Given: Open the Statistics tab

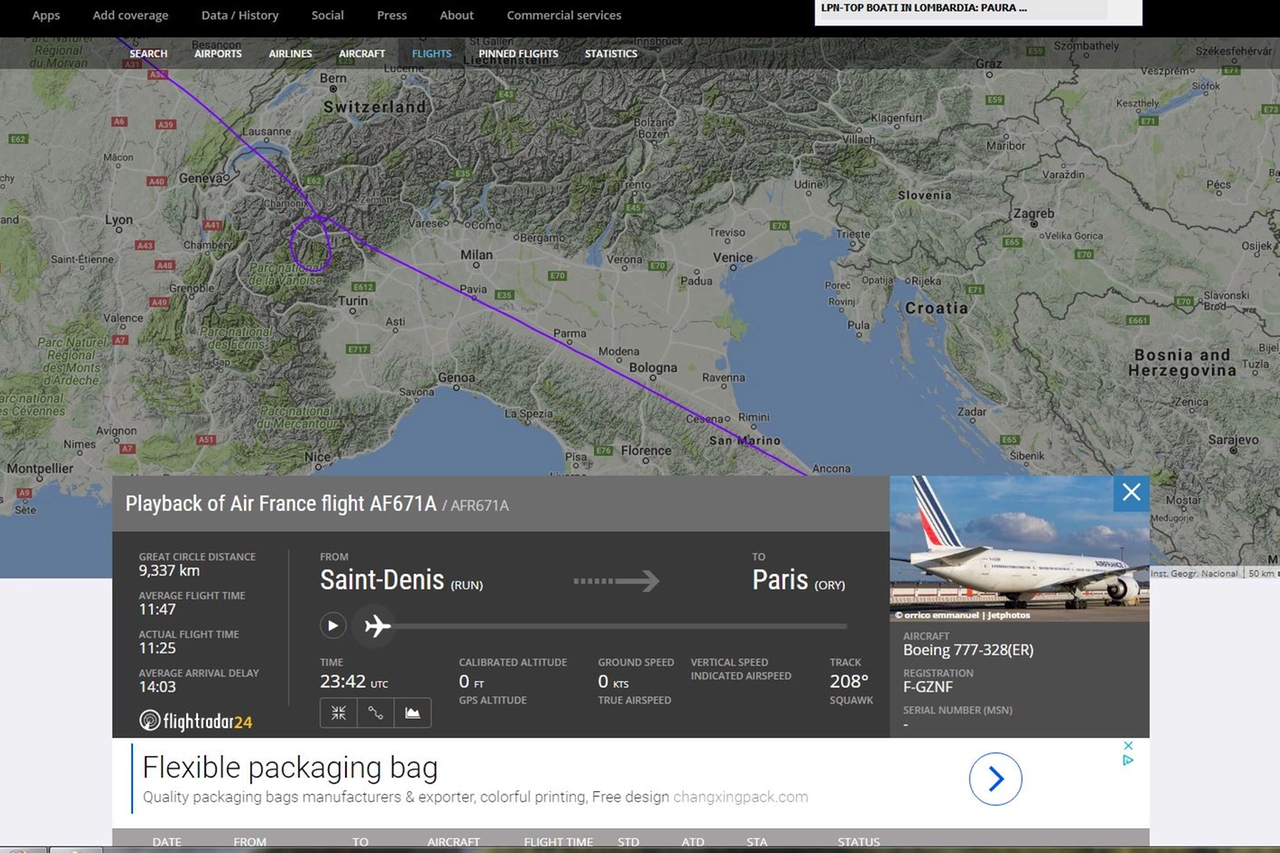Looking at the screenshot, I should [611, 54].
